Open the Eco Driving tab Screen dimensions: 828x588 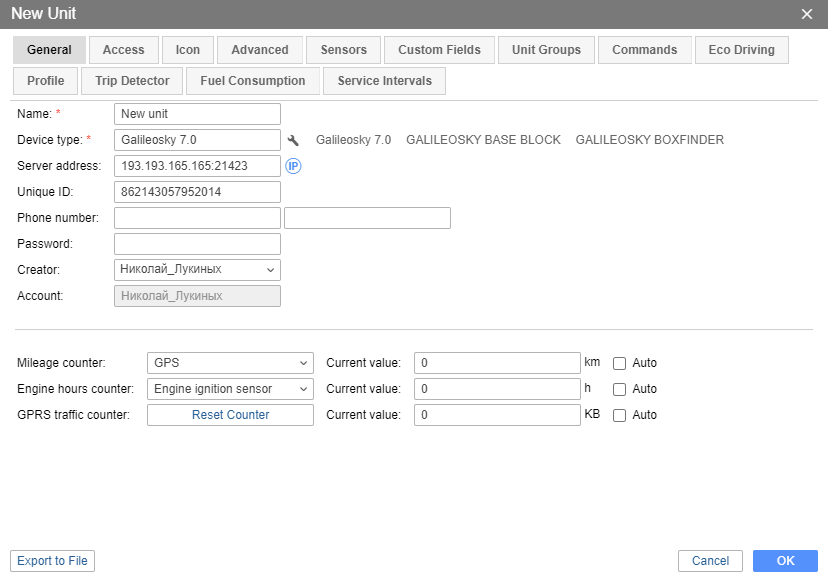pos(741,50)
